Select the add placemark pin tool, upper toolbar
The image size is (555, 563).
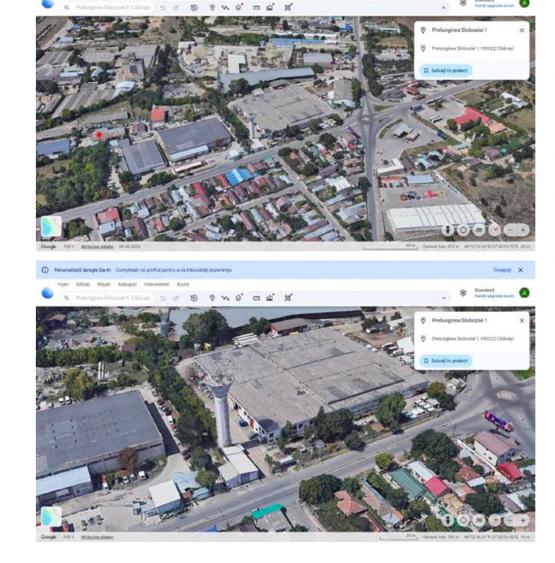coord(212,7)
